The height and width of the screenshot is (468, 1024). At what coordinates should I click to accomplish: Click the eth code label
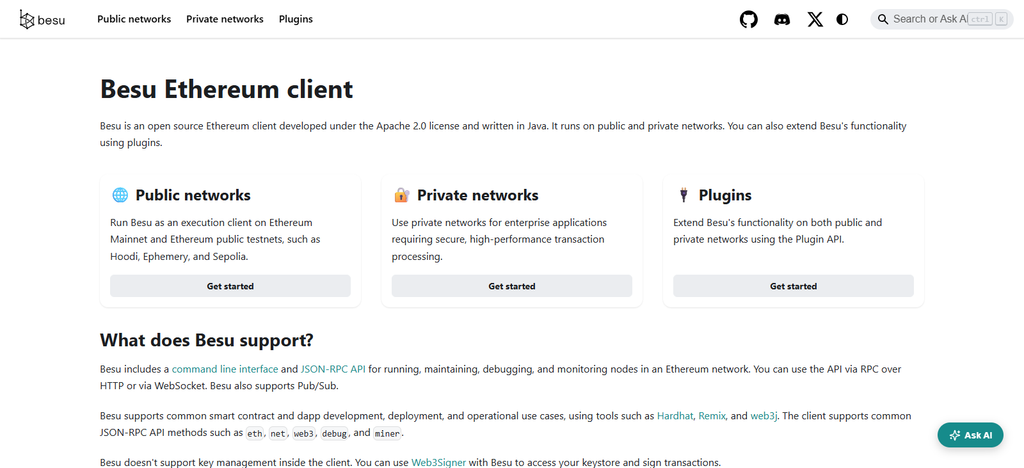click(x=254, y=433)
